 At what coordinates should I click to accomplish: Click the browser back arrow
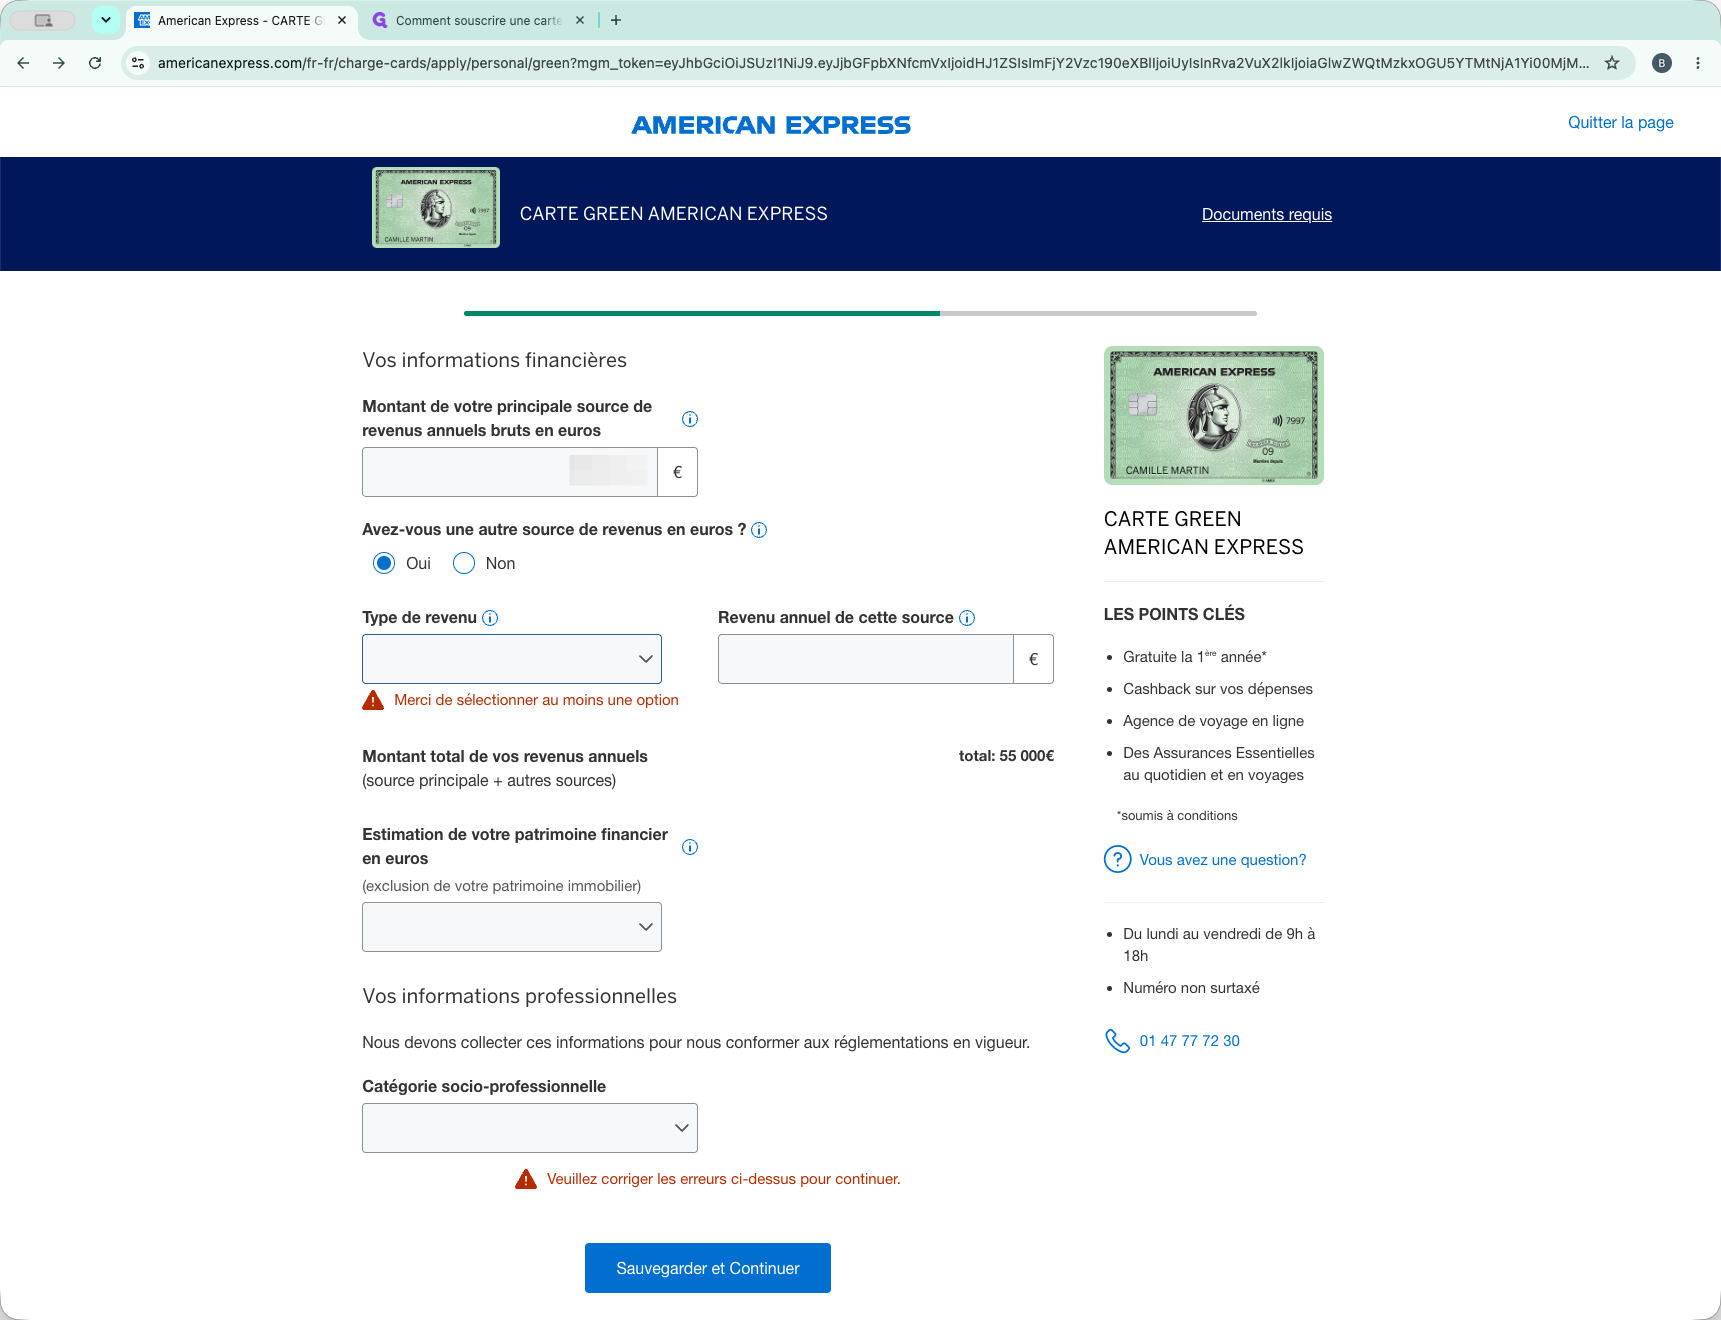(x=23, y=63)
